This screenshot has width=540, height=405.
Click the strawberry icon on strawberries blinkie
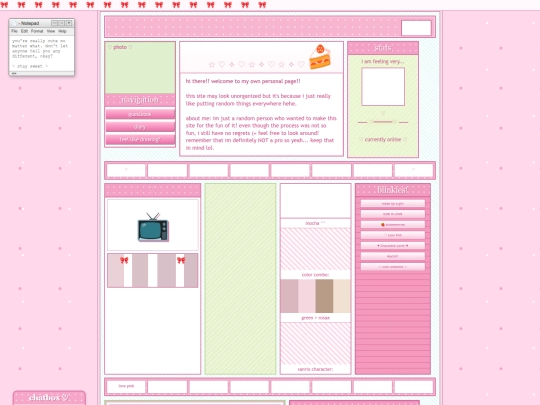pos(382,225)
